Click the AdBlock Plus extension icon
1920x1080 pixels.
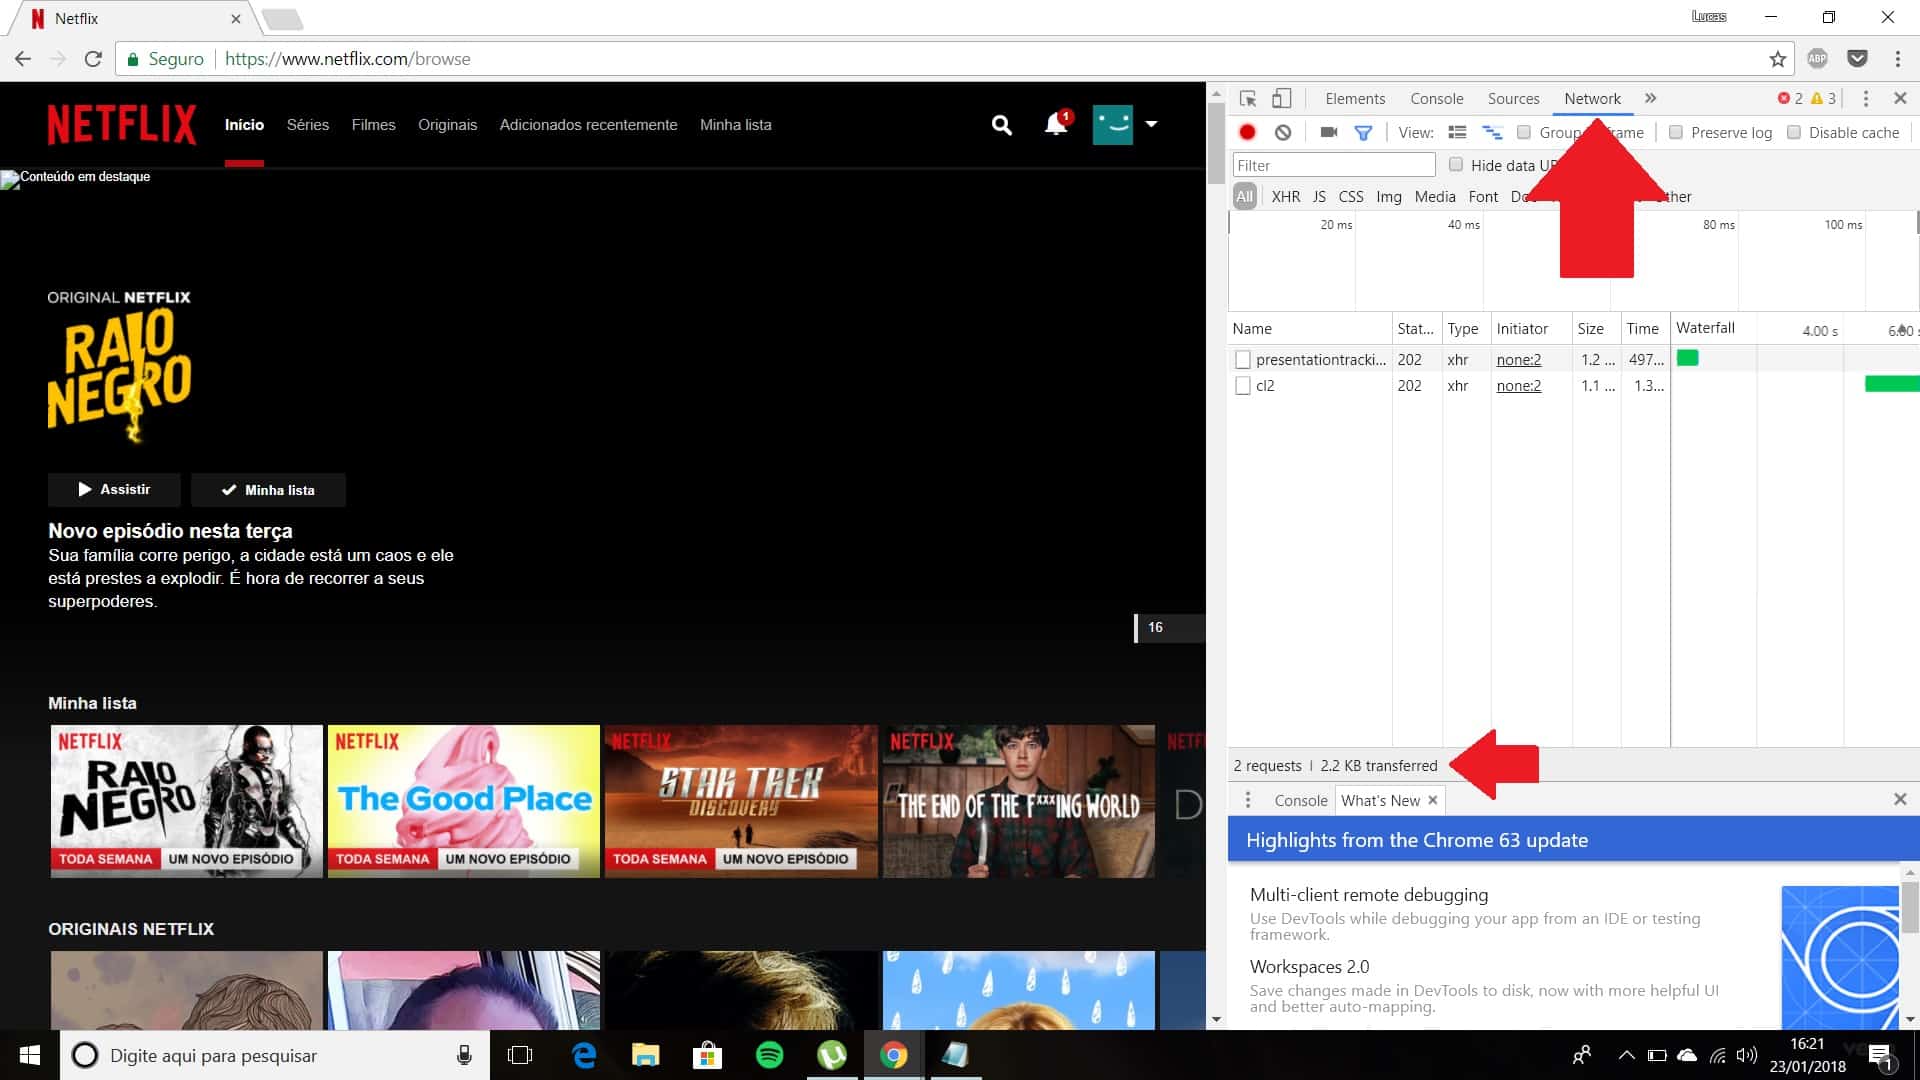point(1817,59)
